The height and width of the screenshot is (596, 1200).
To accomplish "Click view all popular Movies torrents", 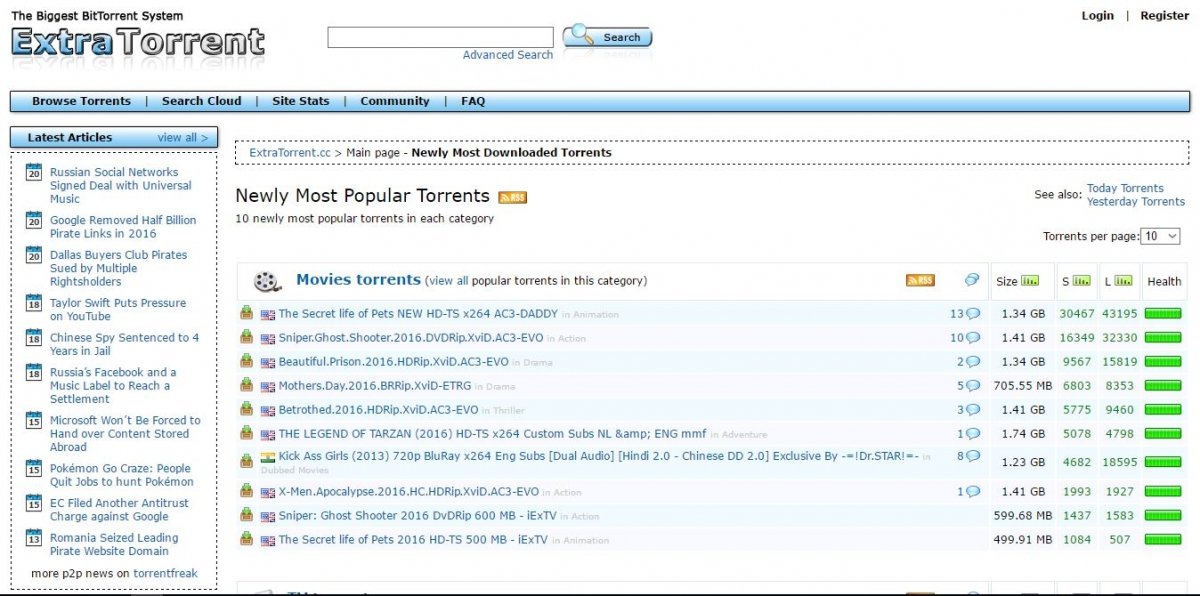I will [x=448, y=281].
